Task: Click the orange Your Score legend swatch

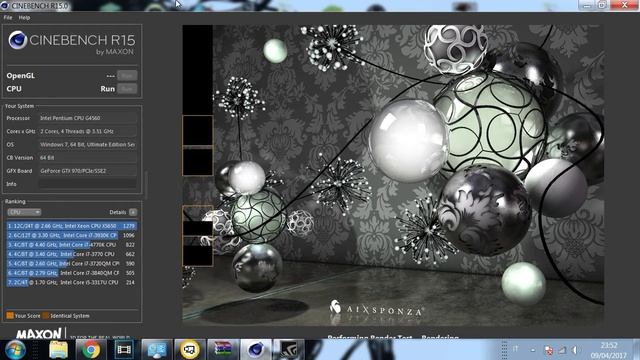Action: click(x=10, y=316)
